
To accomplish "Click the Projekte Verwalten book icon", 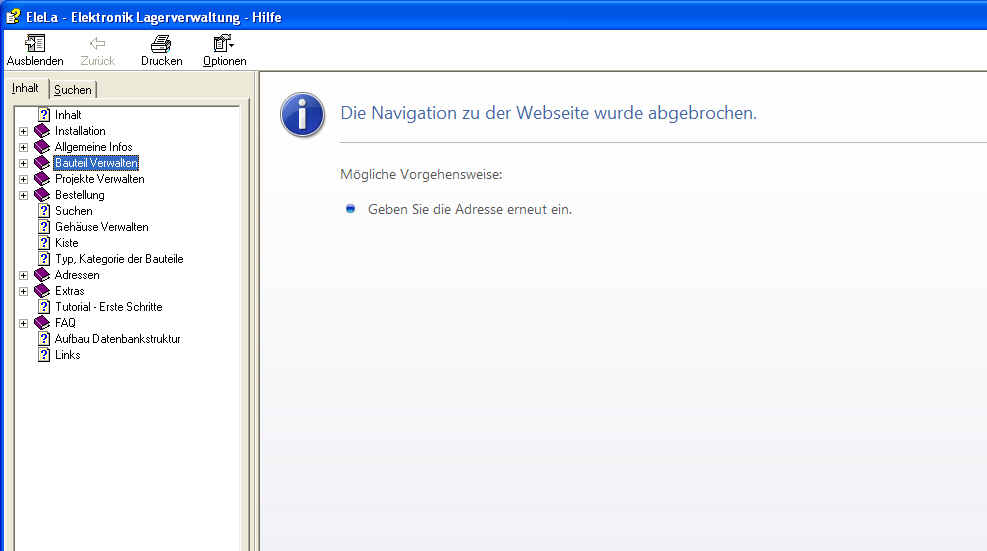I will click(x=42, y=179).
